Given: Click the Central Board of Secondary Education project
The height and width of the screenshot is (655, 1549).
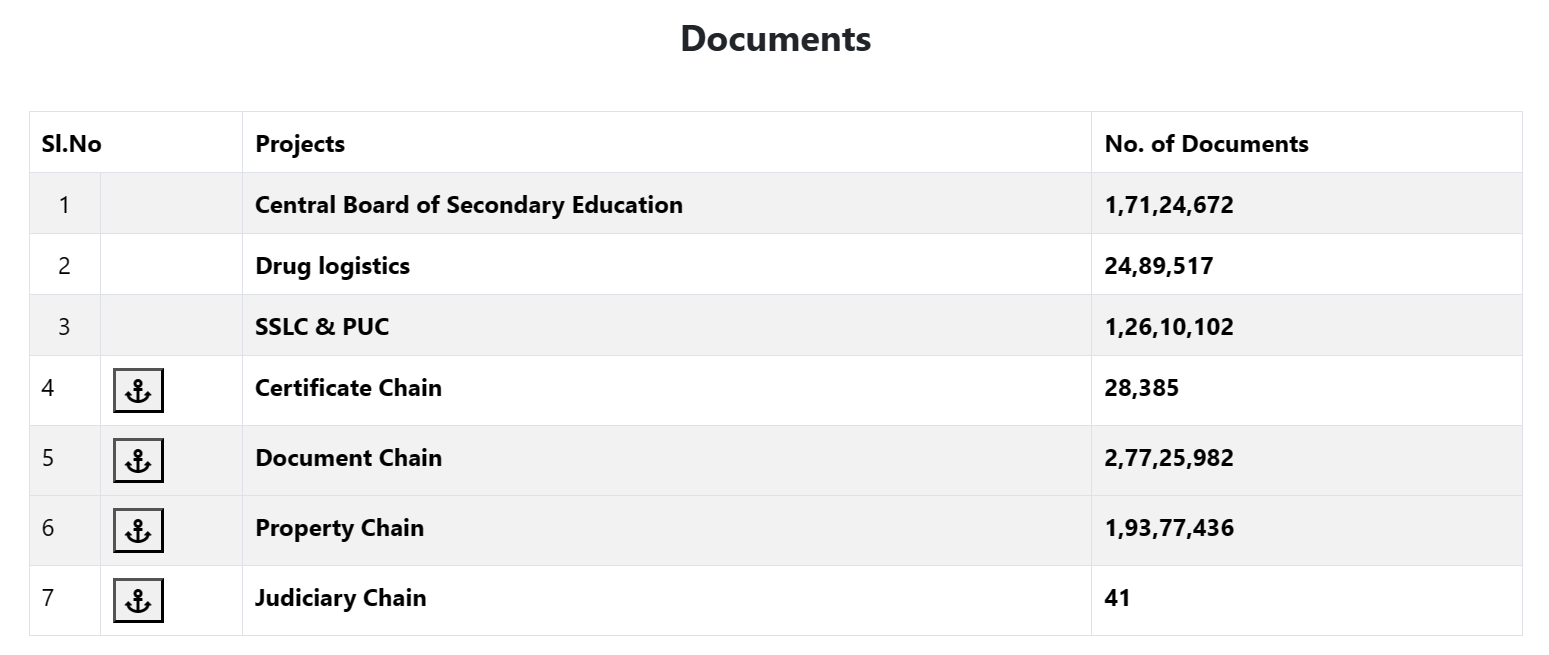Looking at the screenshot, I should (x=468, y=205).
